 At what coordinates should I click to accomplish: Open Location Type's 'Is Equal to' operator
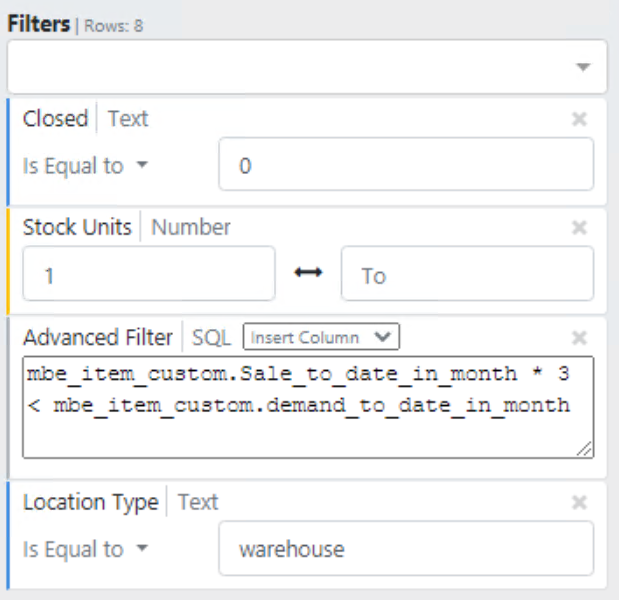tap(85, 549)
